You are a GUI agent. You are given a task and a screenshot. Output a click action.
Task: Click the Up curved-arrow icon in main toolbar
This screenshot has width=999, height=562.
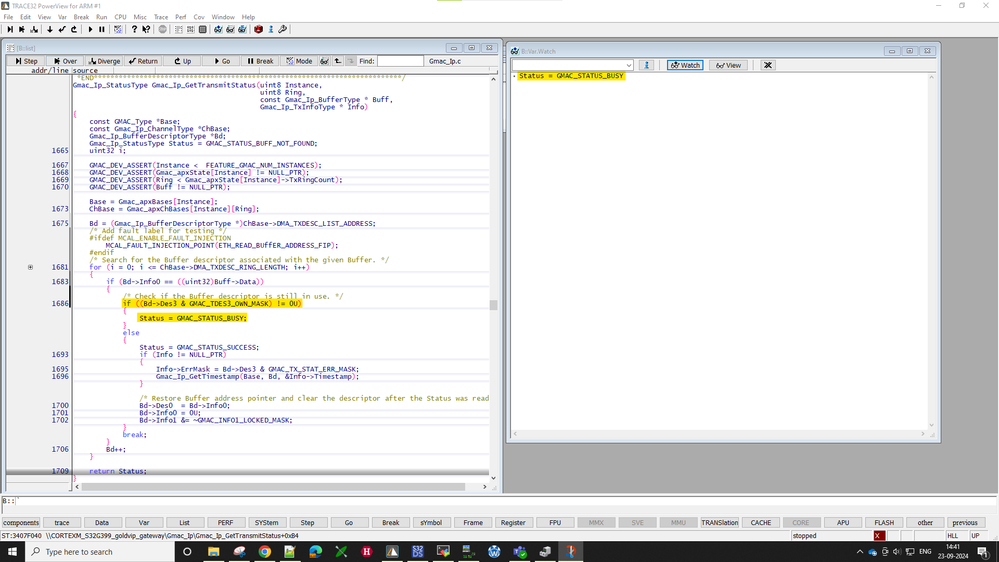point(74,29)
